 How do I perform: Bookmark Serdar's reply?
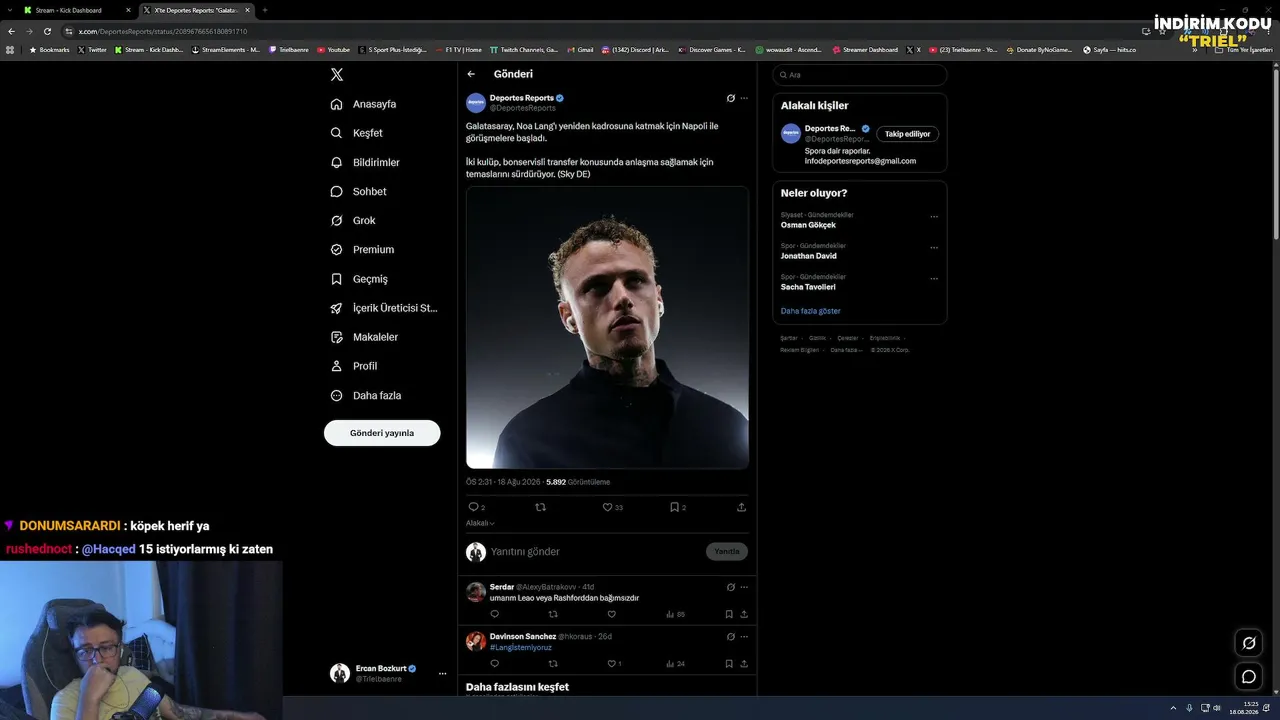[729, 614]
